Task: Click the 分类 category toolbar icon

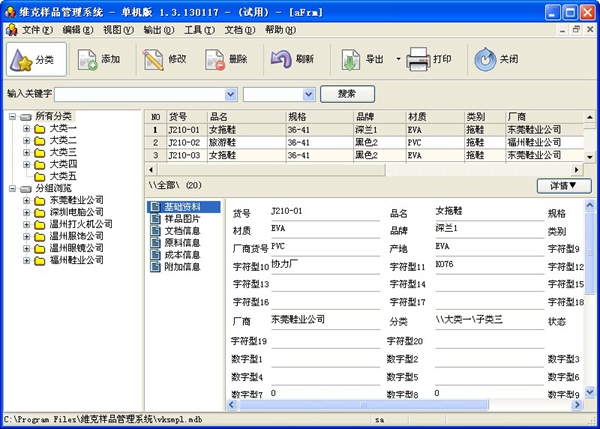Action: pyautogui.click(x=21, y=60)
